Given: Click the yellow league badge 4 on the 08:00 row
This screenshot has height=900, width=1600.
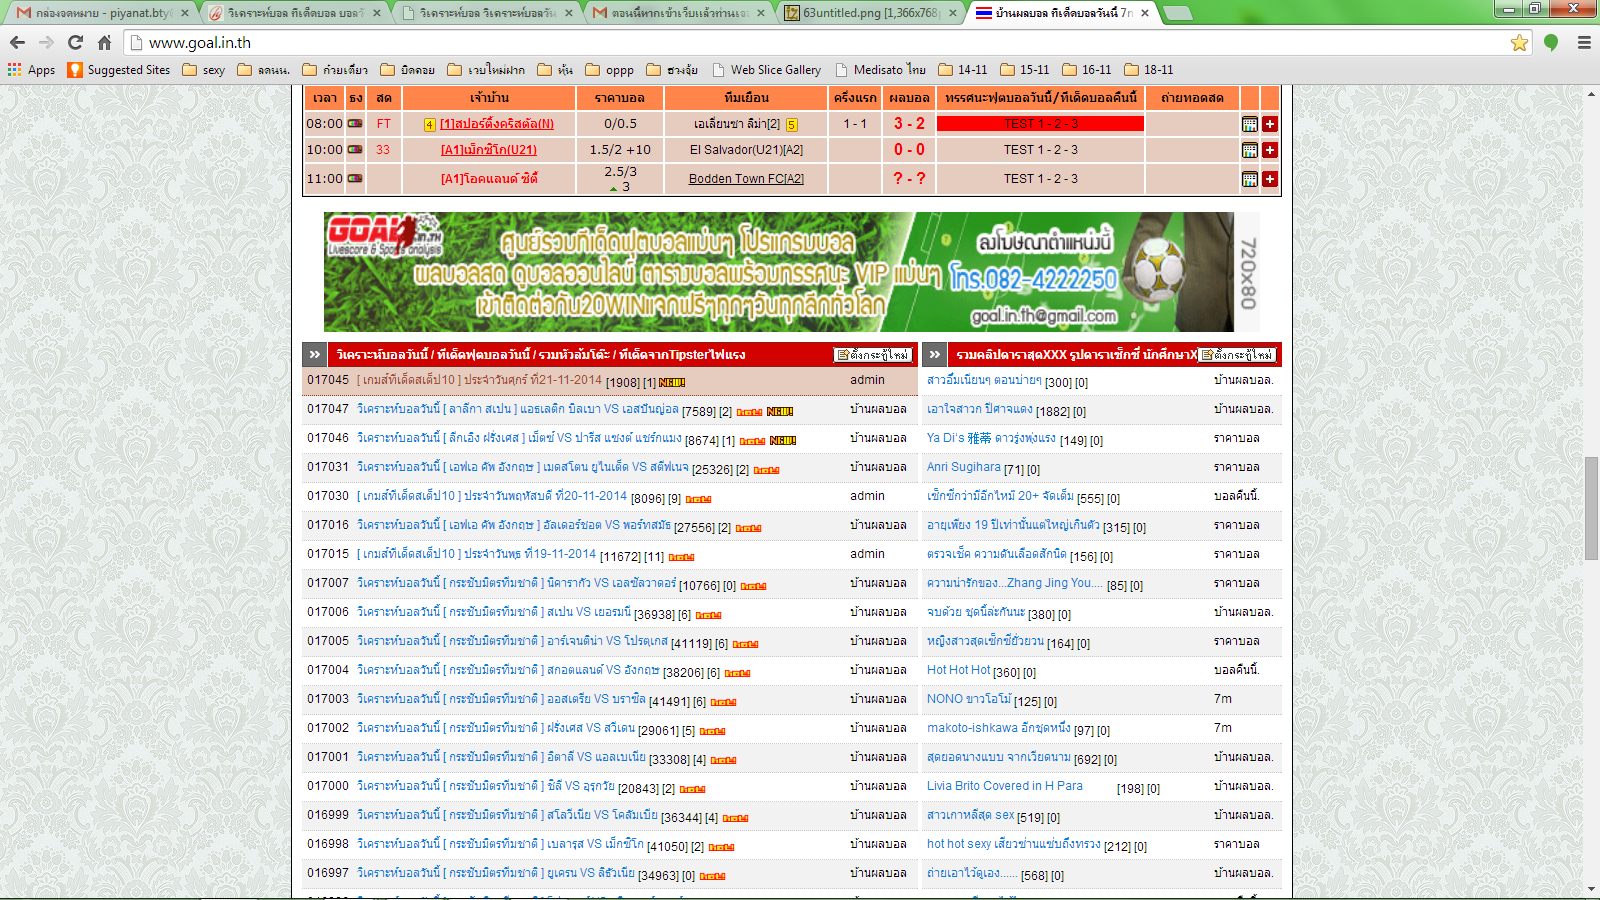Looking at the screenshot, I should pos(429,125).
